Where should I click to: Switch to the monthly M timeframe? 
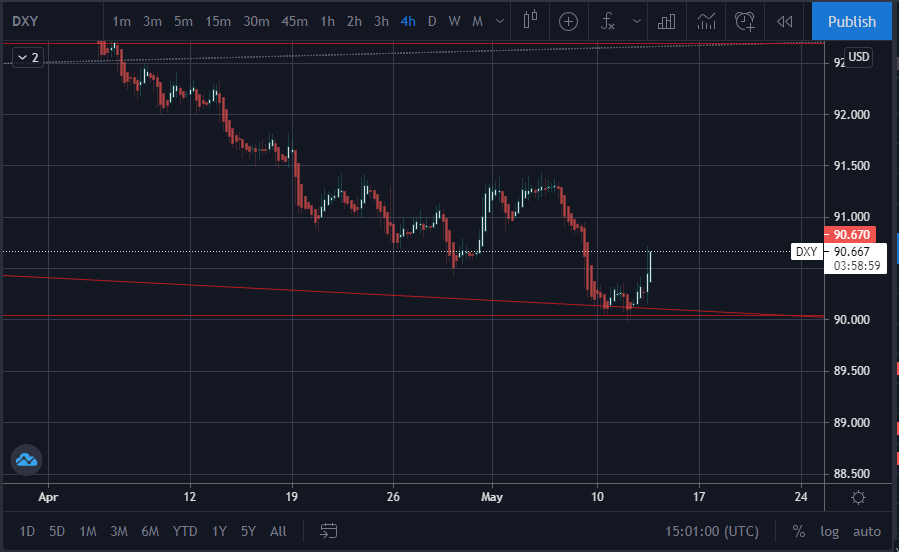point(477,22)
